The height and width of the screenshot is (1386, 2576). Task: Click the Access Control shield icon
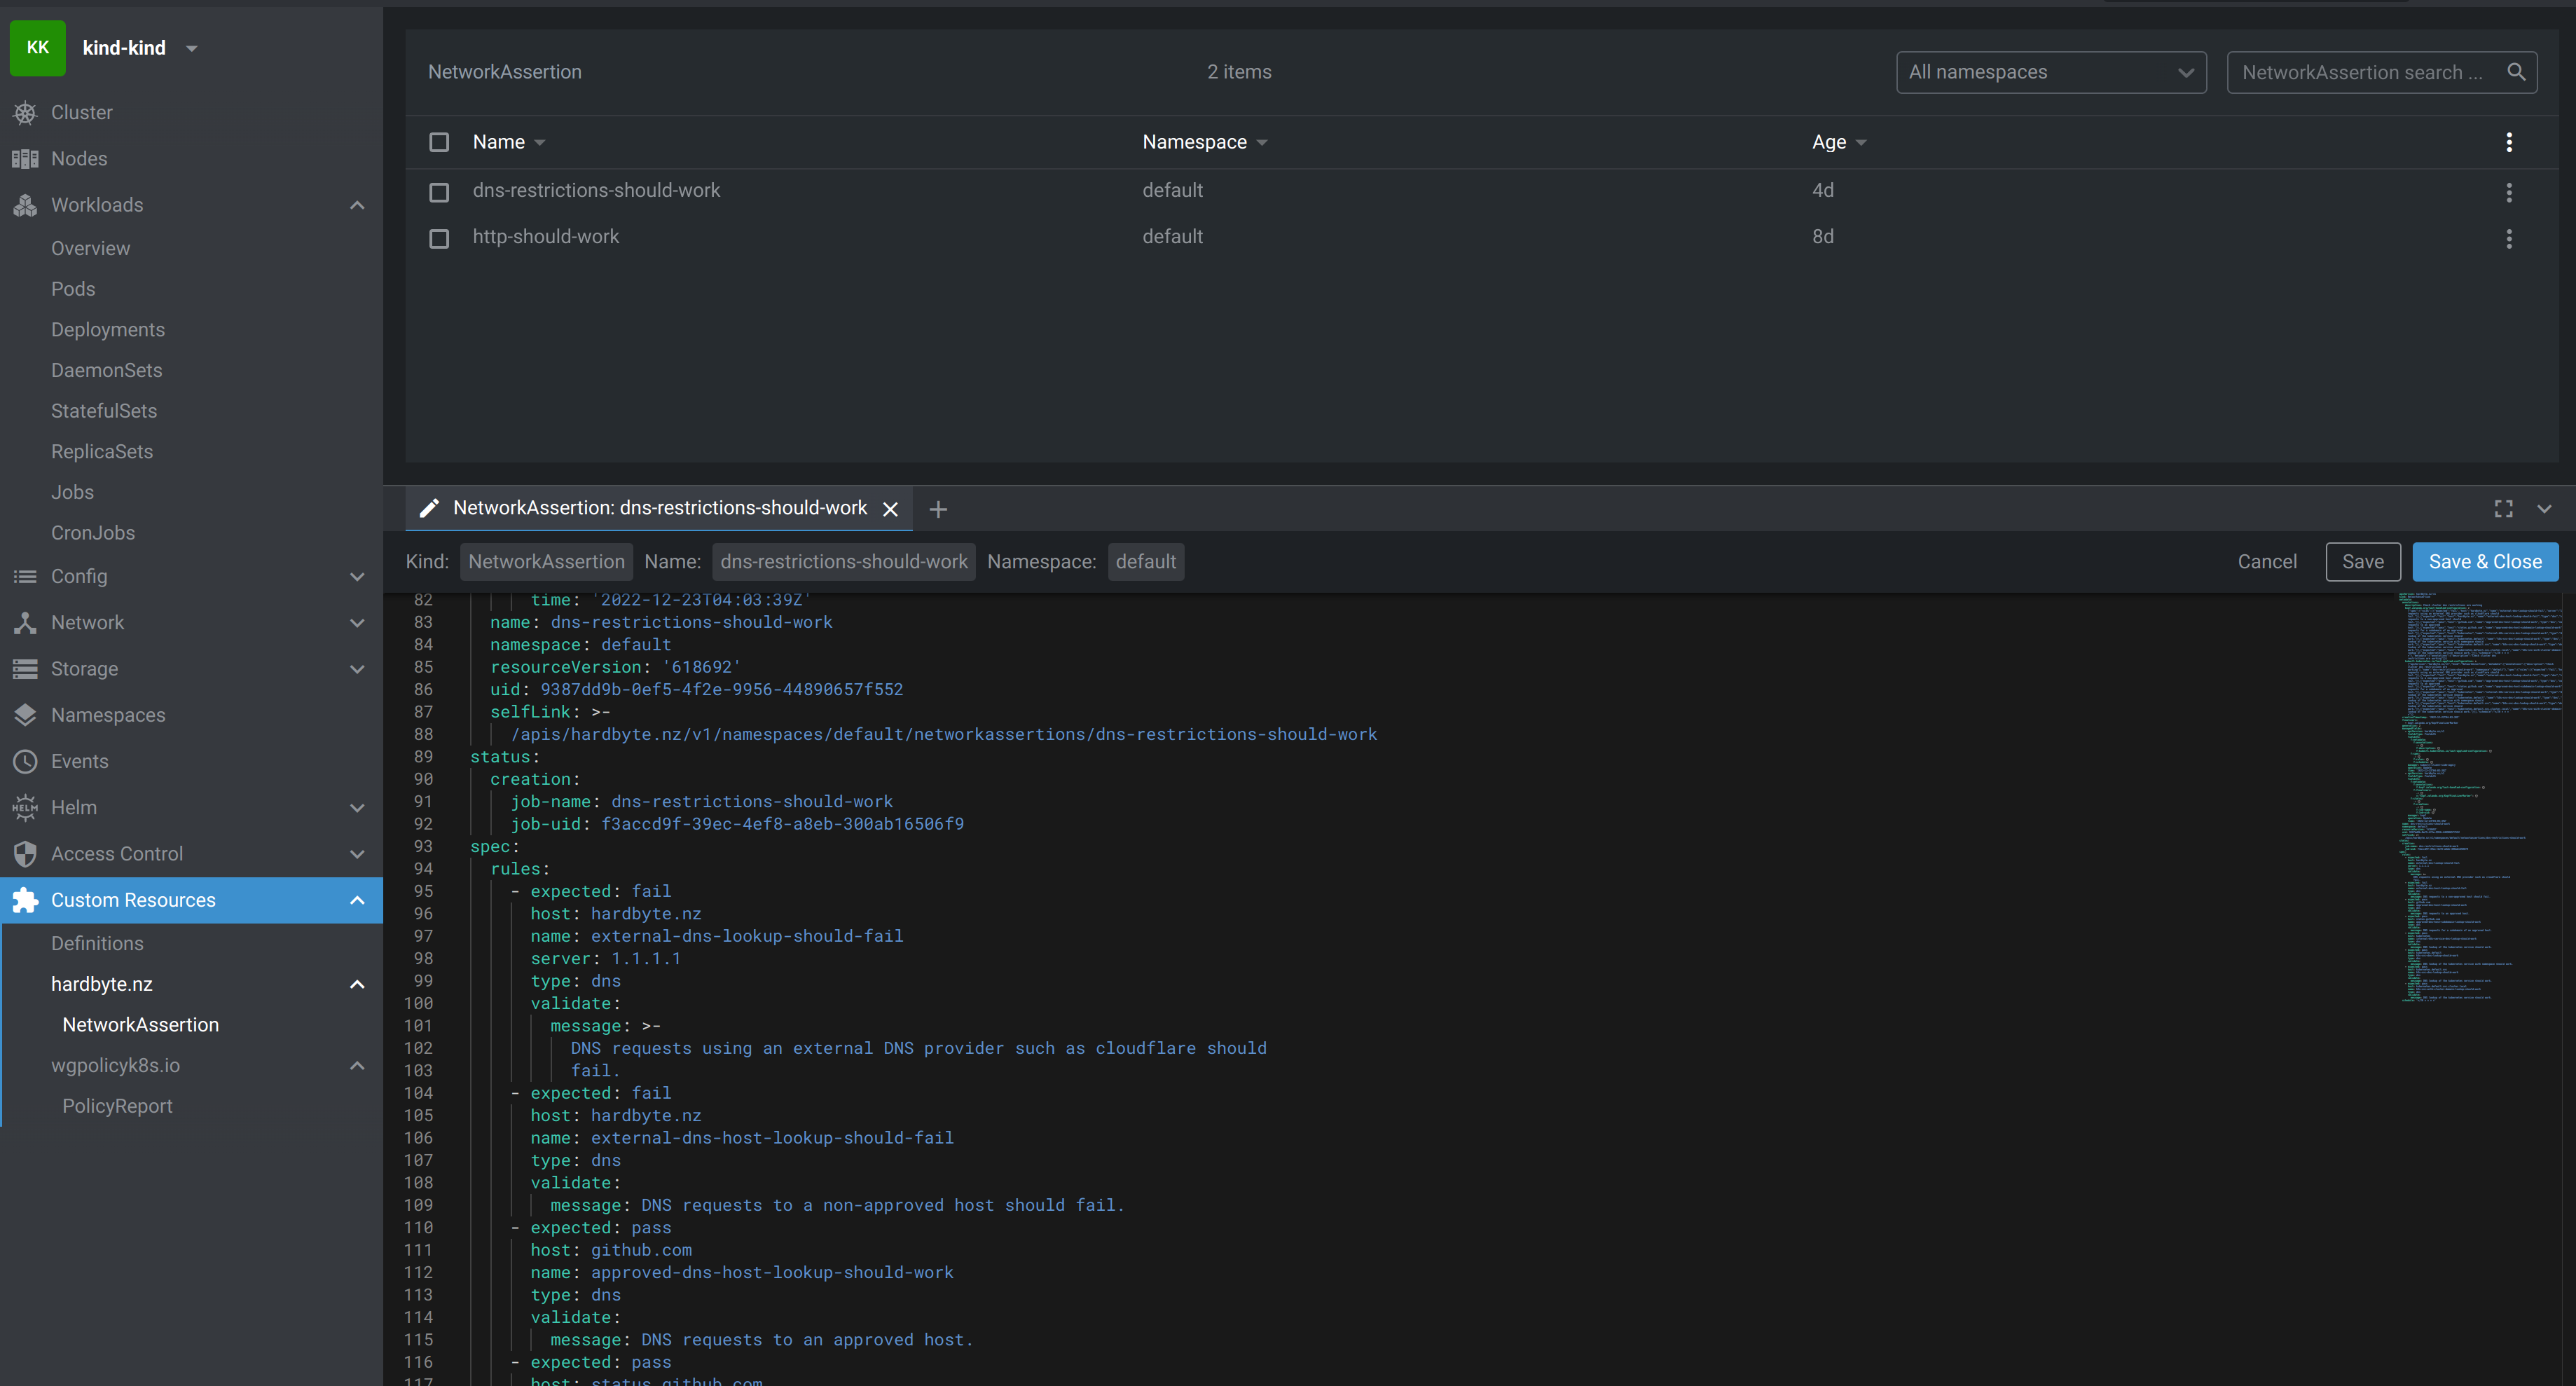(25, 853)
